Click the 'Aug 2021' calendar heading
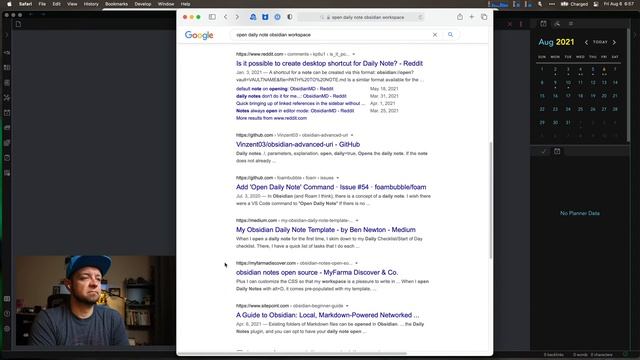The width and height of the screenshot is (640, 360). click(x=556, y=42)
